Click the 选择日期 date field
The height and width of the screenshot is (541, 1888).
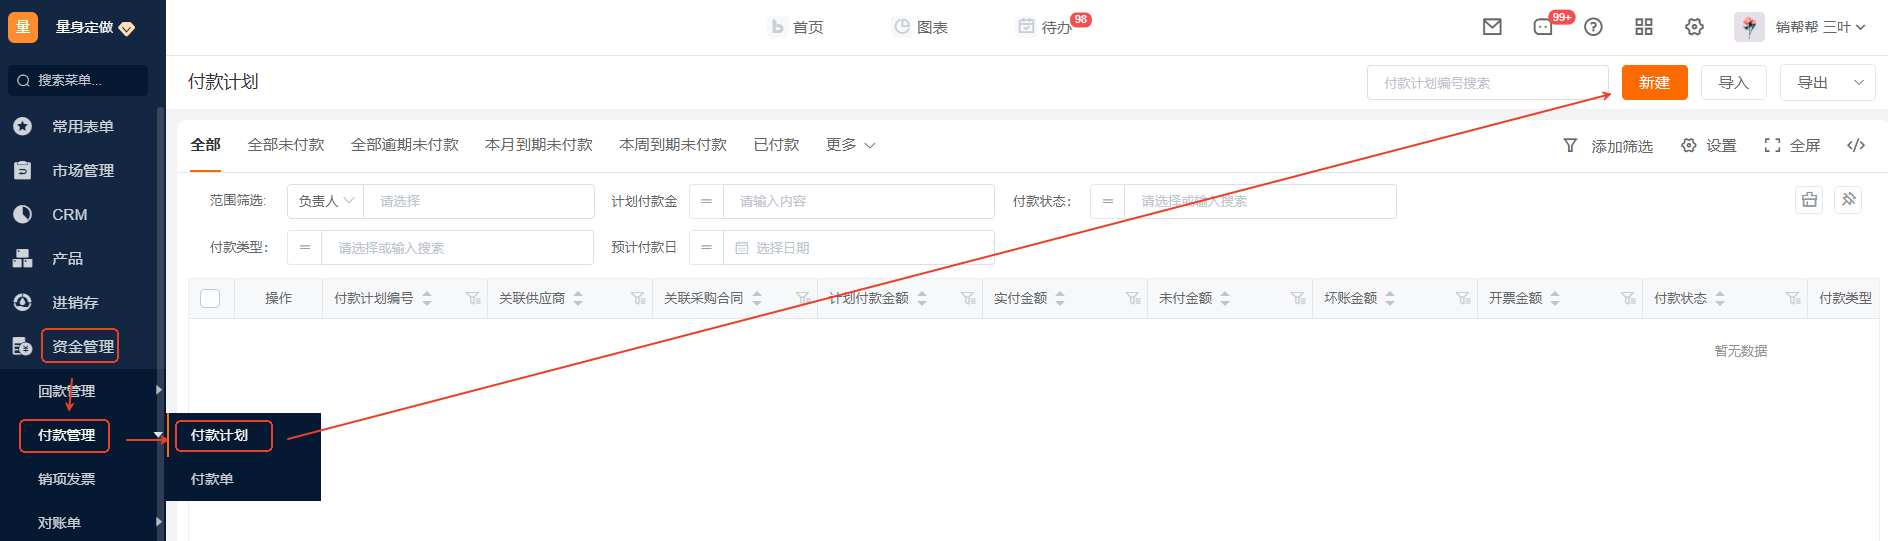coord(858,247)
